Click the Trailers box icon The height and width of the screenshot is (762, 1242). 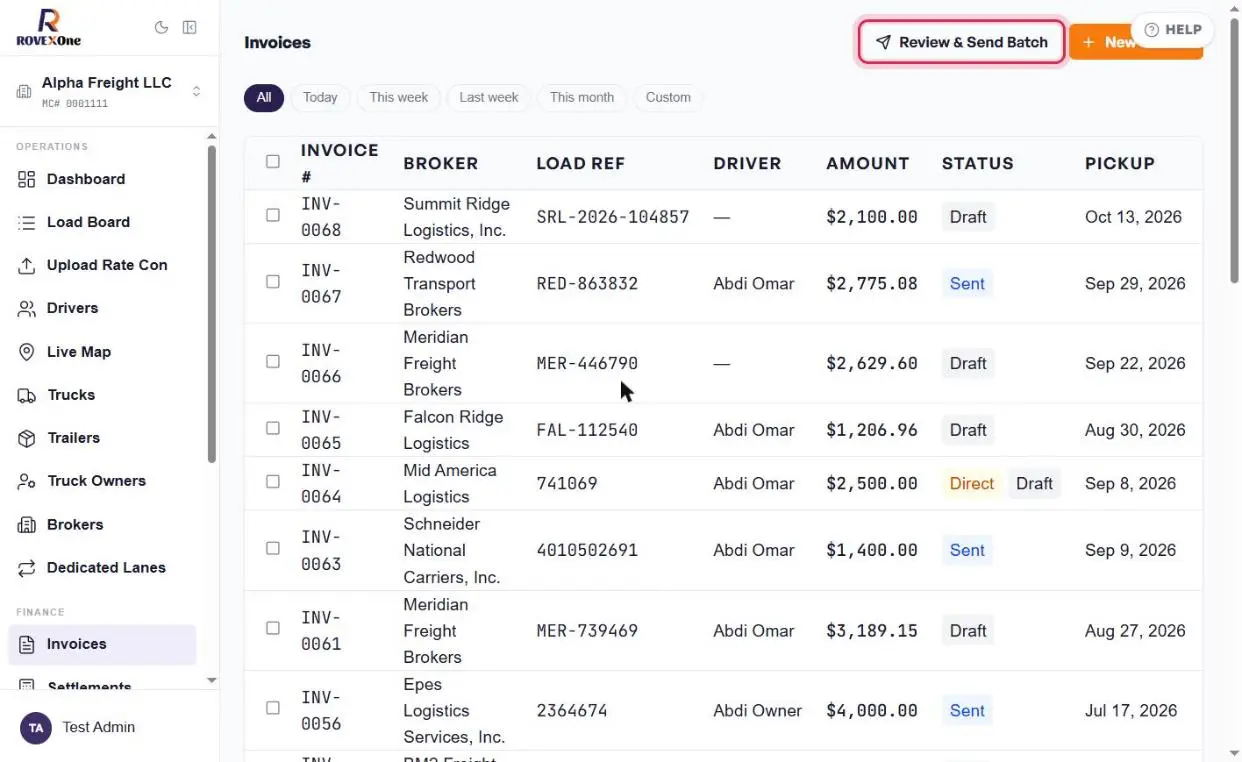click(x=27, y=438)
